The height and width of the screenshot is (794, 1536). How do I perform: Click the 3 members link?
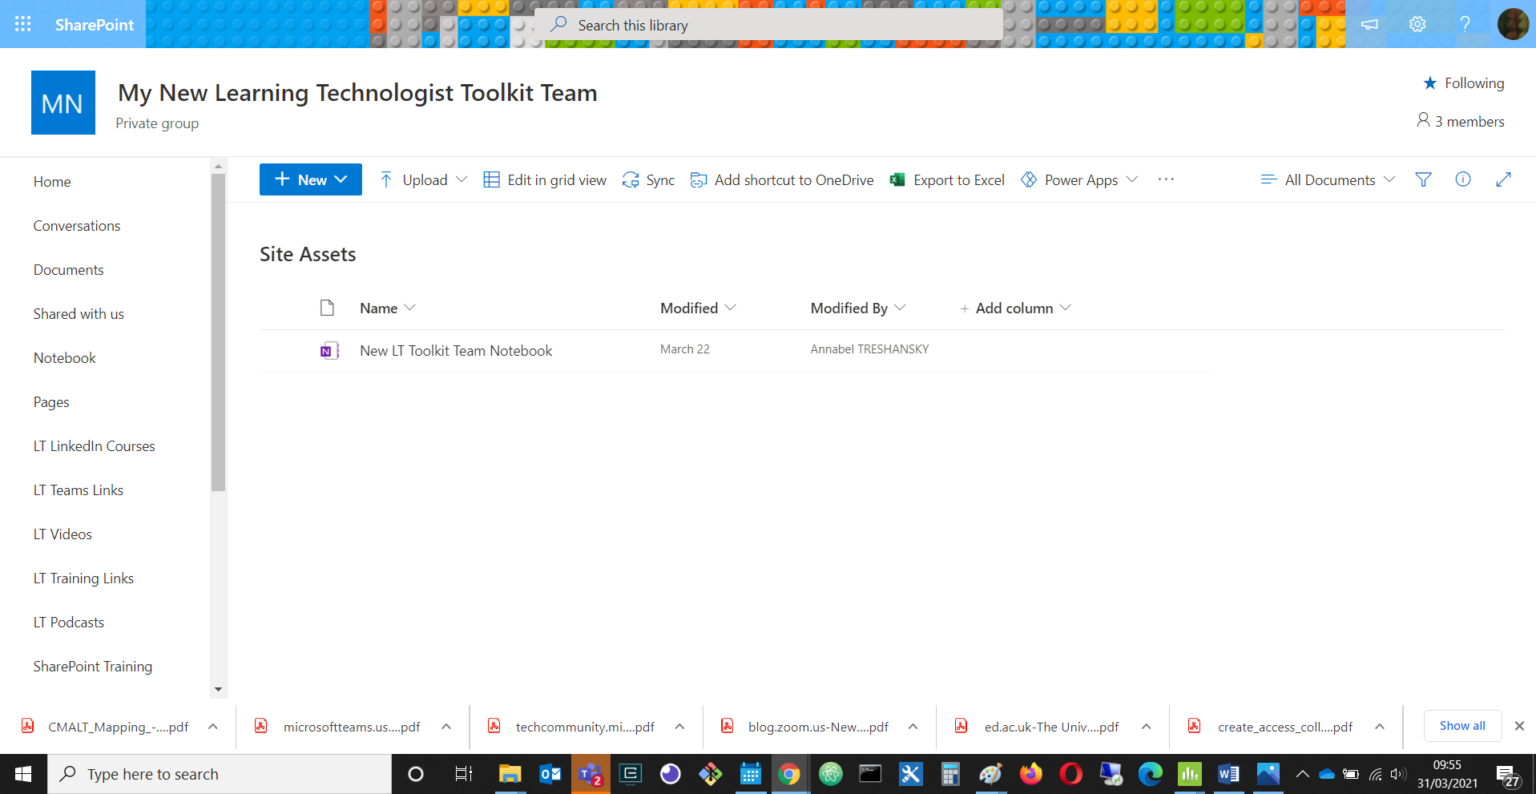pyautogui.click(x=1460, y=120)
